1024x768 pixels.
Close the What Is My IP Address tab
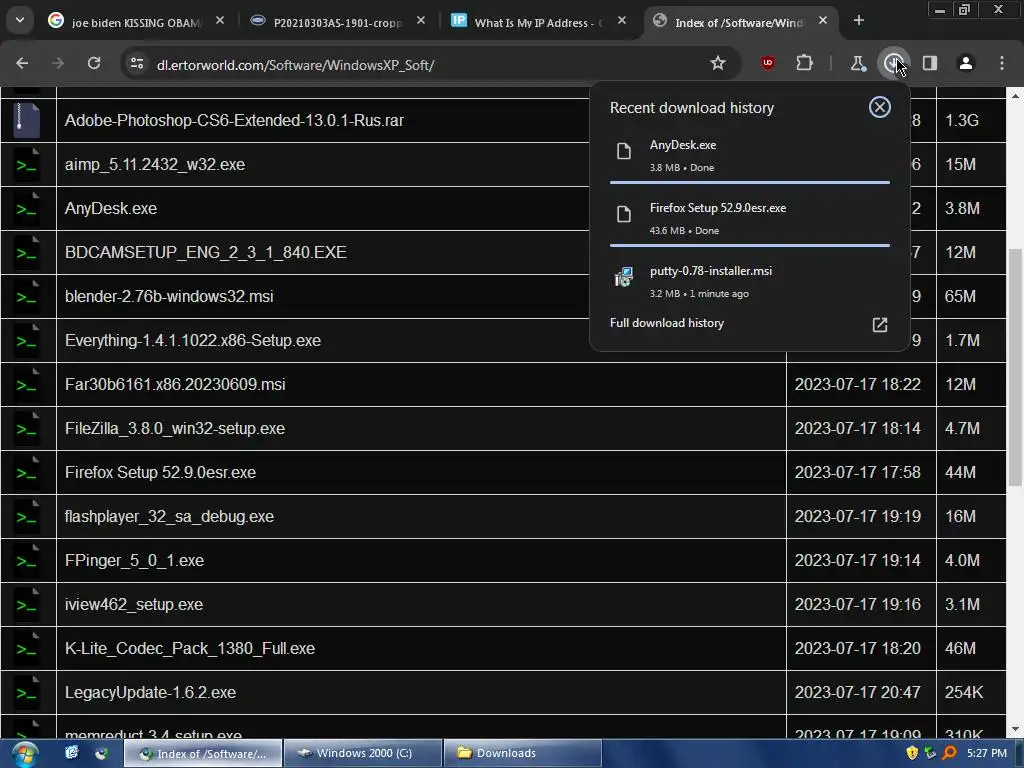pyautogui.click(x=622, y=21)
